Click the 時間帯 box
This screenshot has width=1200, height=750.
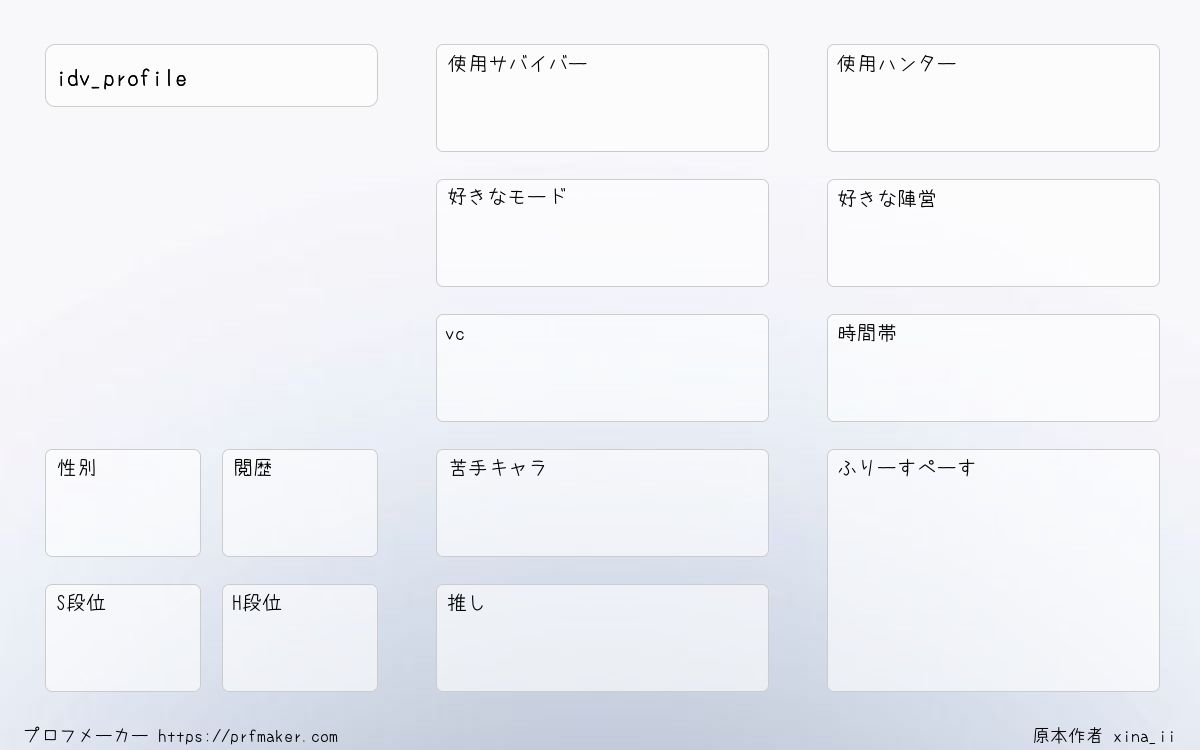(x=993, y=368)
